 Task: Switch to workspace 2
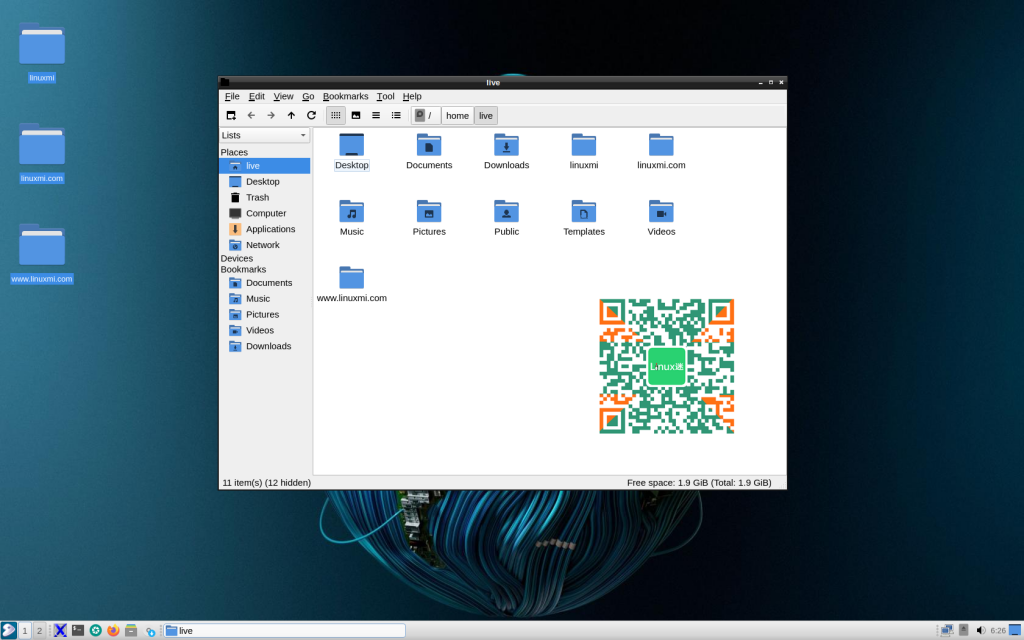[x=39, y=631]
